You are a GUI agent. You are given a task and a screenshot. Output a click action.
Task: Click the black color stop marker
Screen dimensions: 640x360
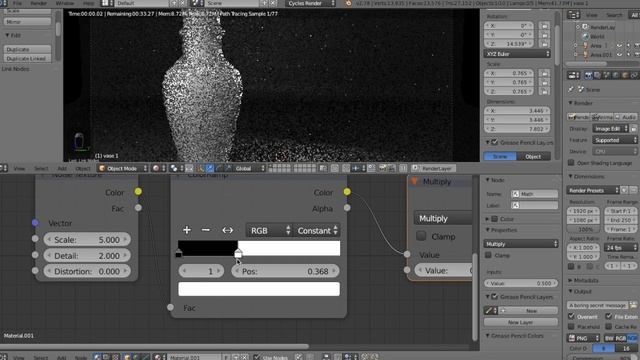tap(178, 254)
